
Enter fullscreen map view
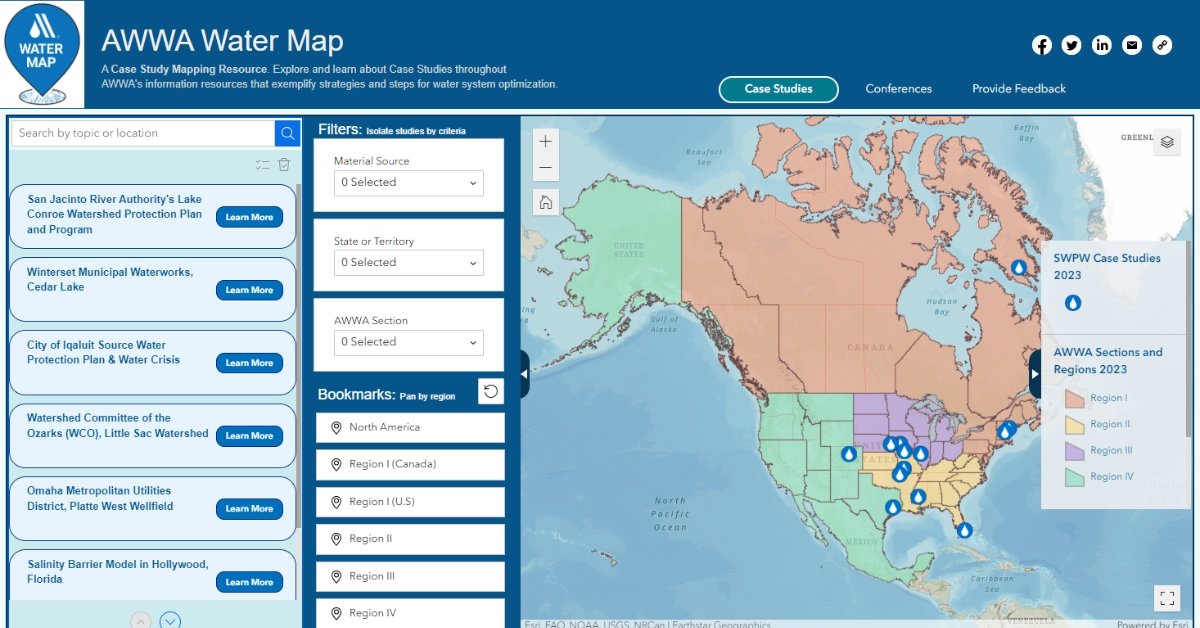coord(1167,598)
